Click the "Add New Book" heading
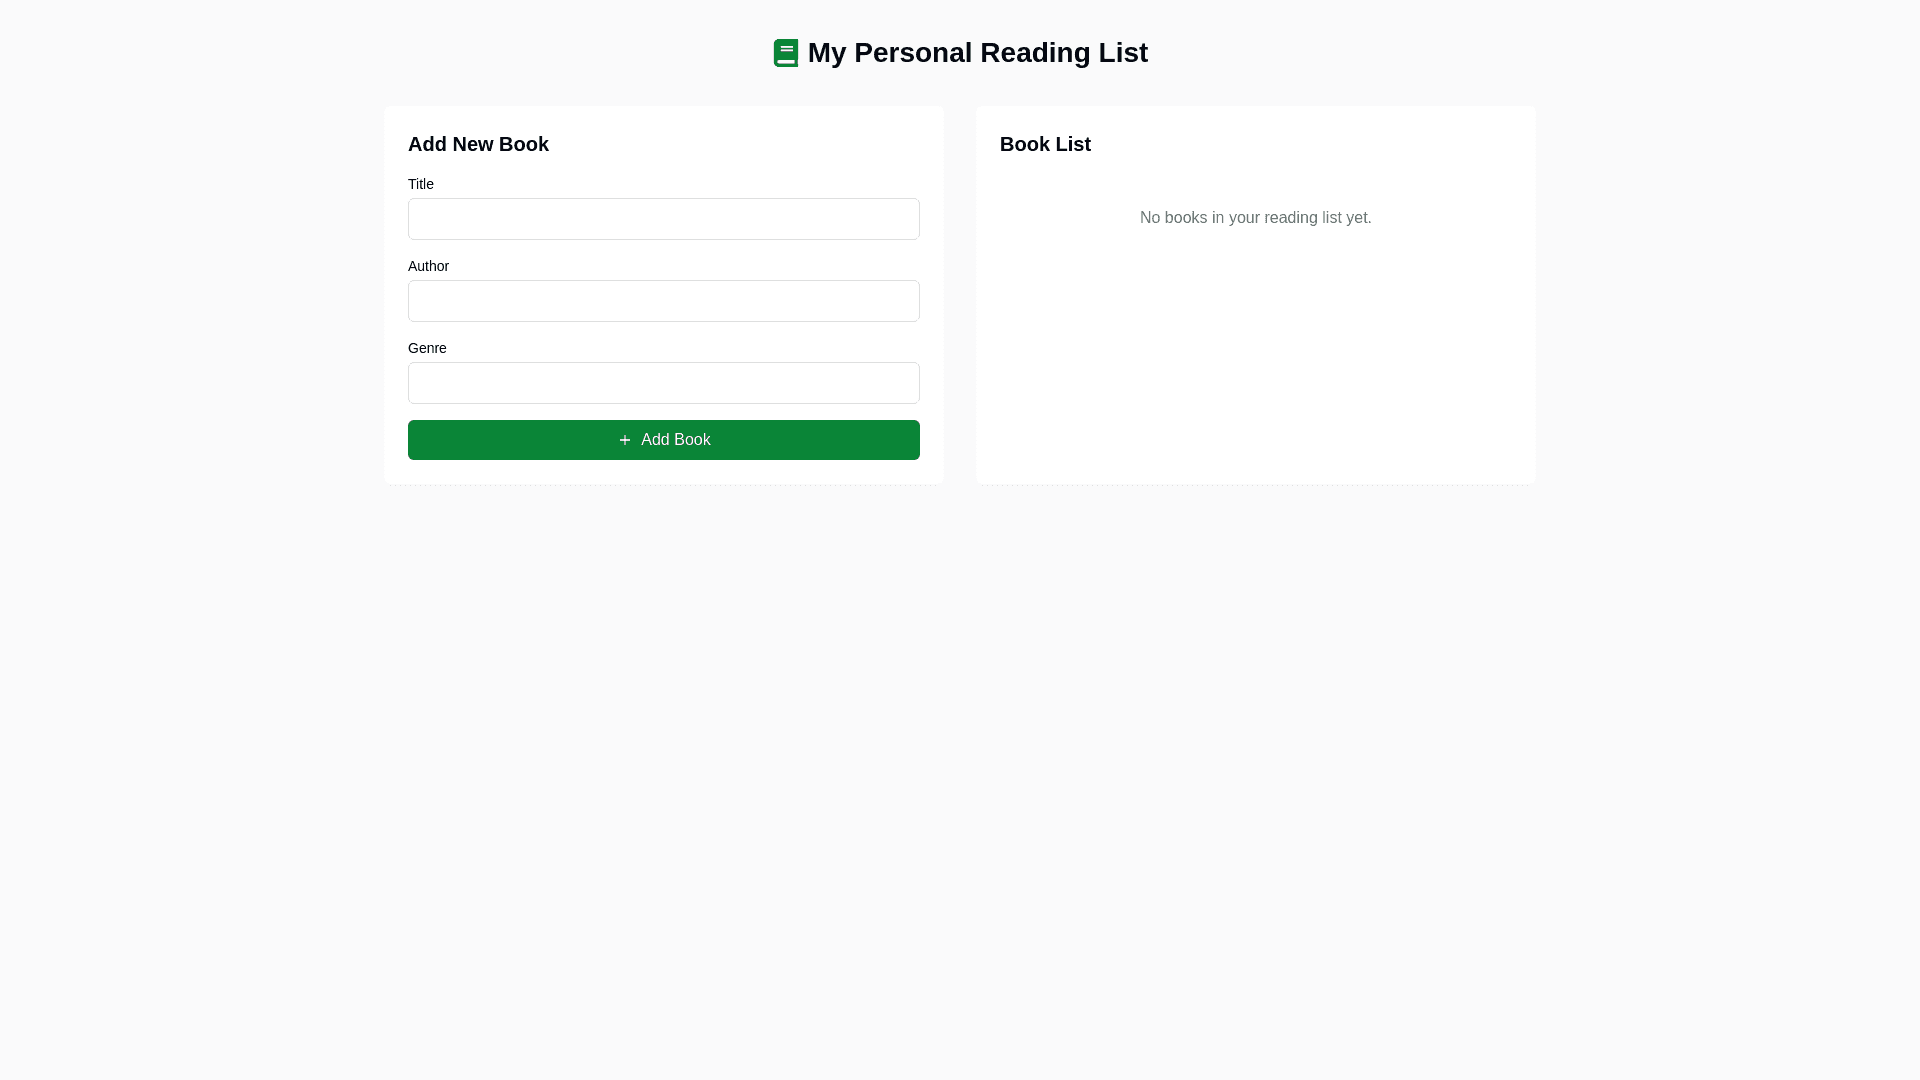1920x1080 pixels. 478,144
